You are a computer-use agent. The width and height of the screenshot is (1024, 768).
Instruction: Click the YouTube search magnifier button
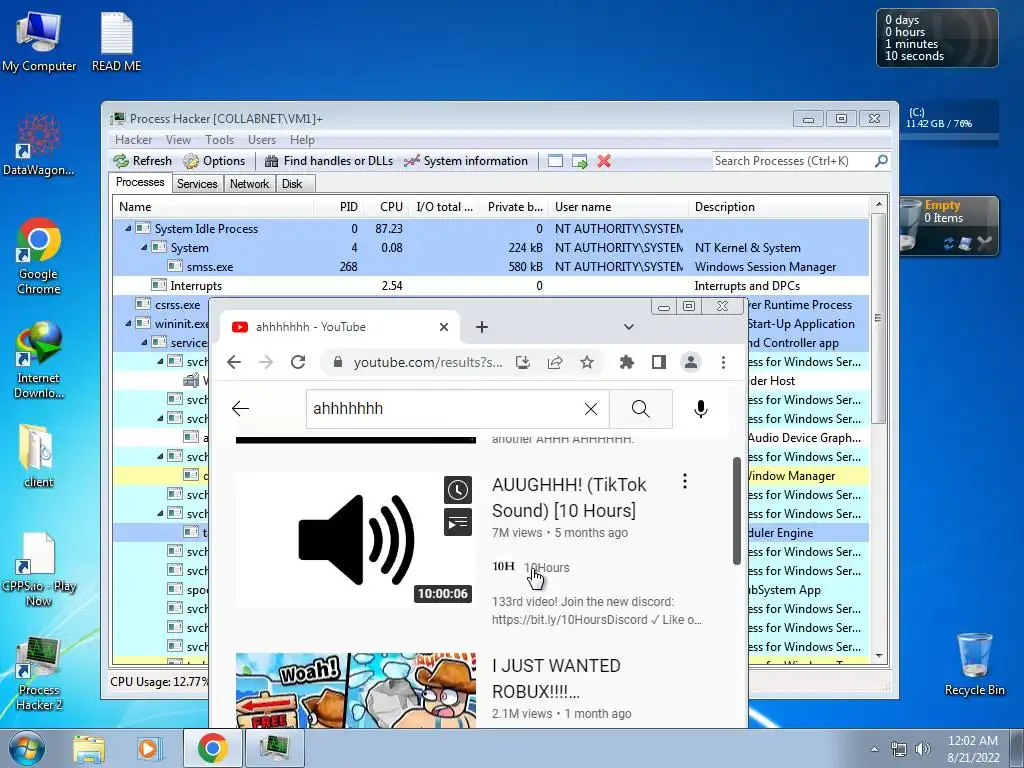641,409
